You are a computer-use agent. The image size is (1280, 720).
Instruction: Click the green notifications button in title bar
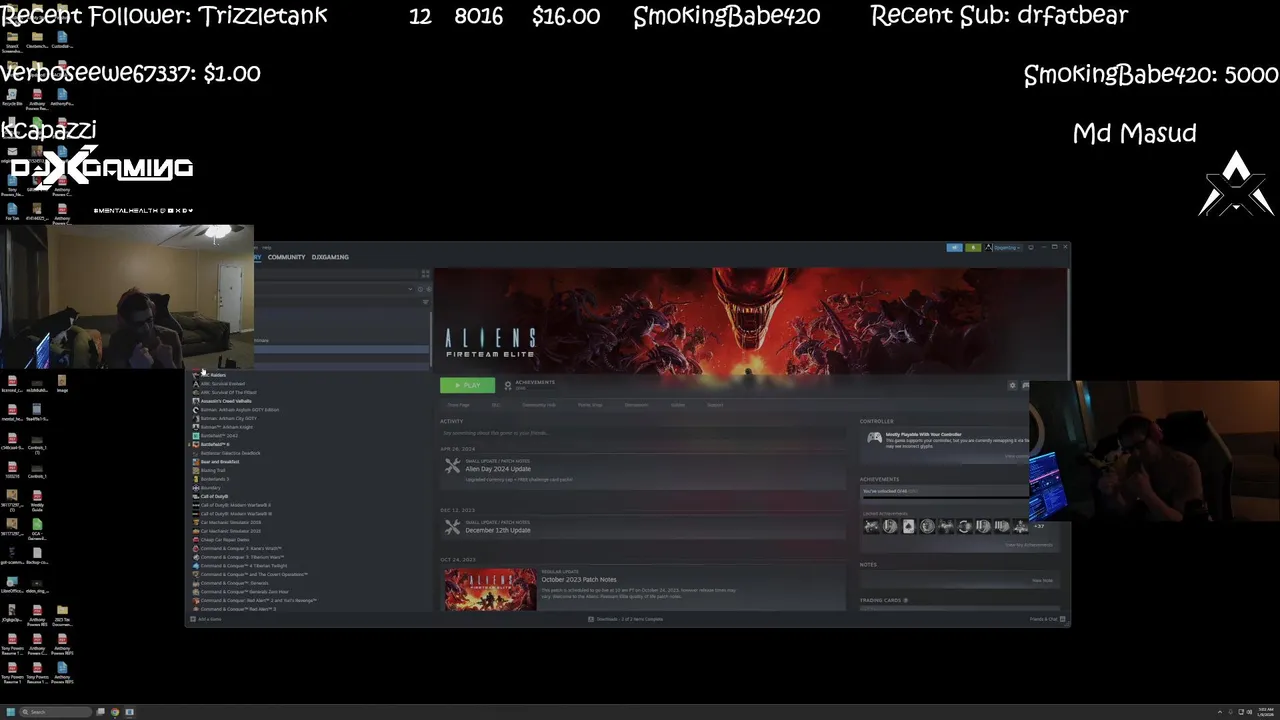click(972, 247)
